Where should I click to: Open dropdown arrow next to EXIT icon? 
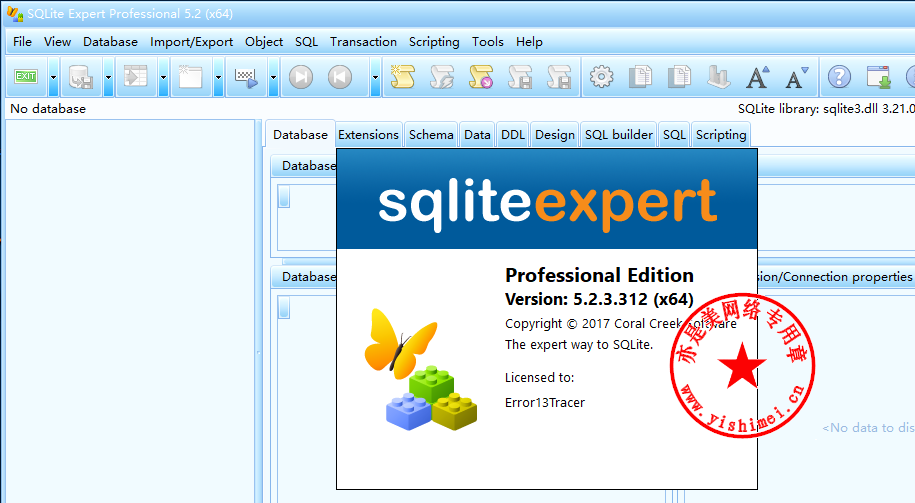coord(53,77)
